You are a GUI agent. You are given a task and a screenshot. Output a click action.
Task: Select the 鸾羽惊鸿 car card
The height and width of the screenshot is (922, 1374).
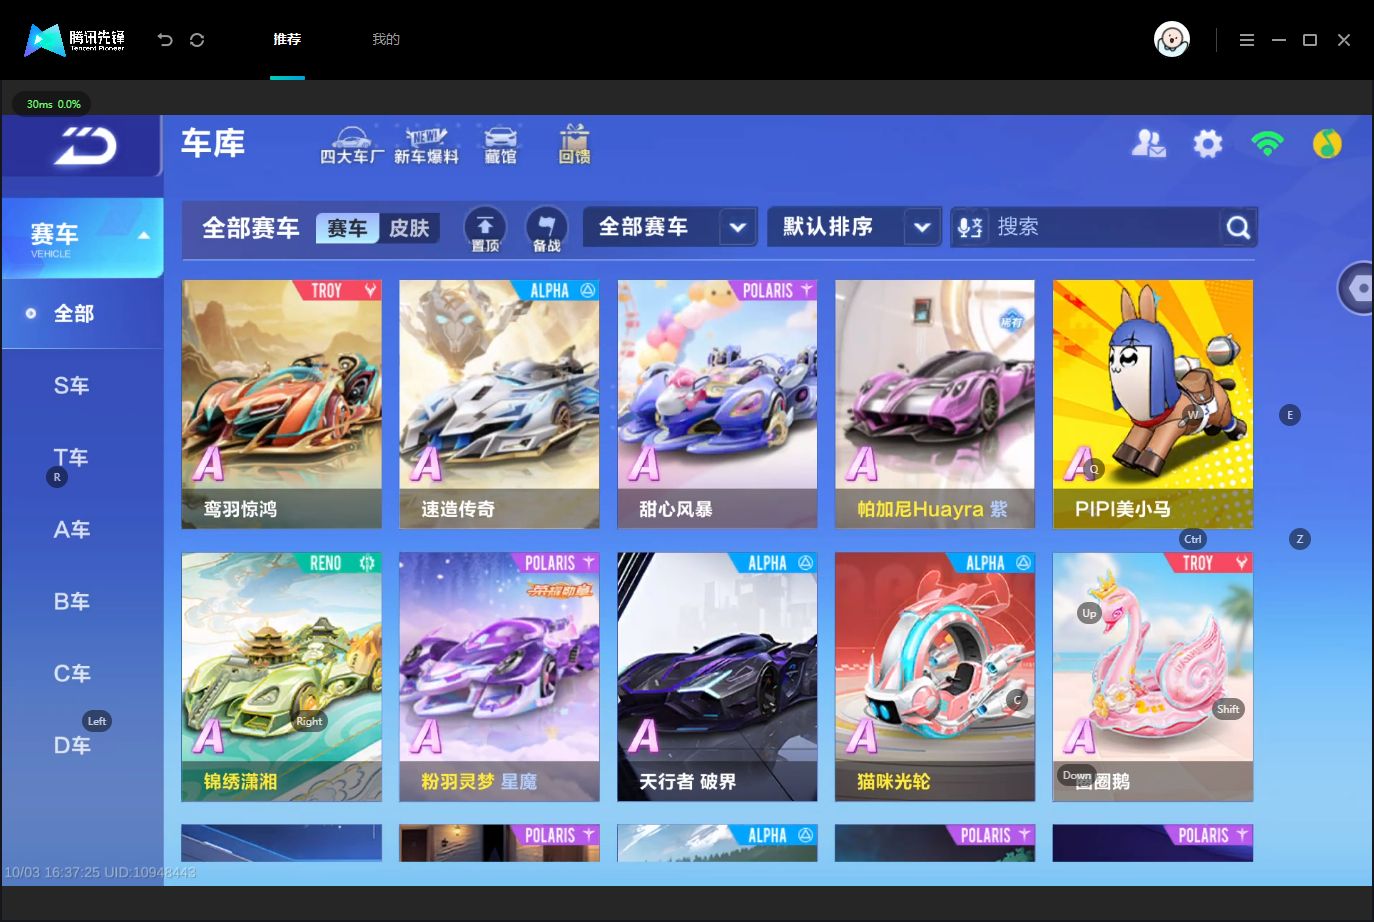click(x=282, y=404)
